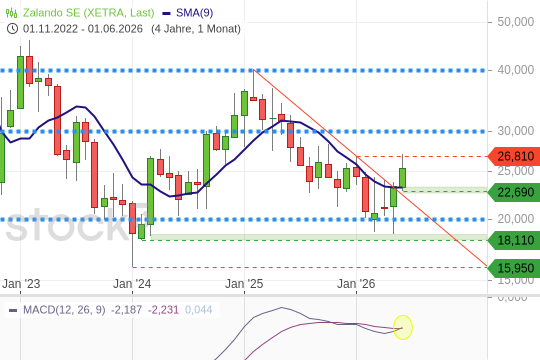
Task: Click the Jan '23 time axis label
Action: click(21, 284)
